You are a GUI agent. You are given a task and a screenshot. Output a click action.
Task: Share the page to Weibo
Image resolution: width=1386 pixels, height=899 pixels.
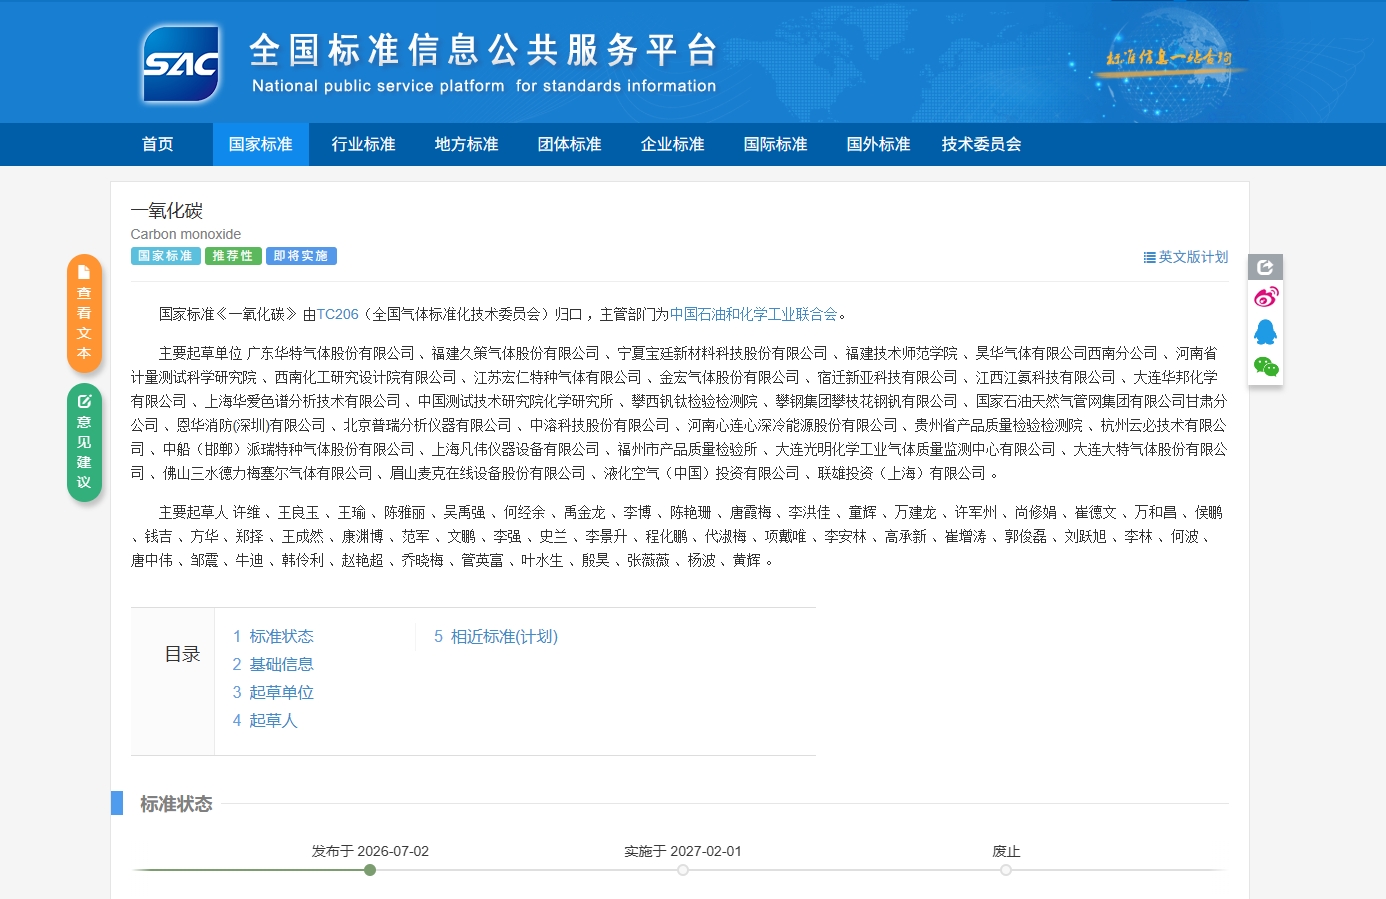tap(1266, 297)
